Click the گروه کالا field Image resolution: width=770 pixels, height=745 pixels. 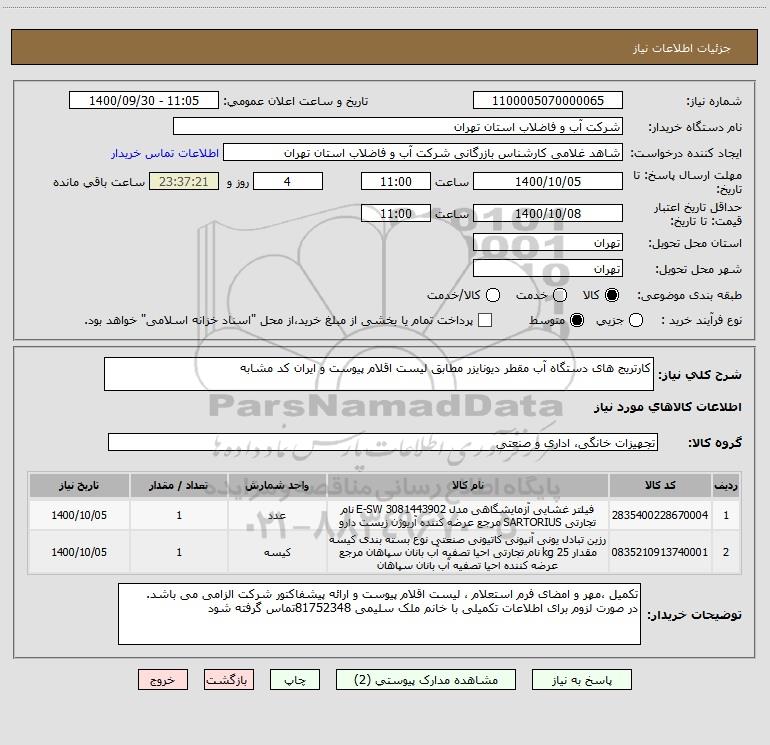[383, 442]
